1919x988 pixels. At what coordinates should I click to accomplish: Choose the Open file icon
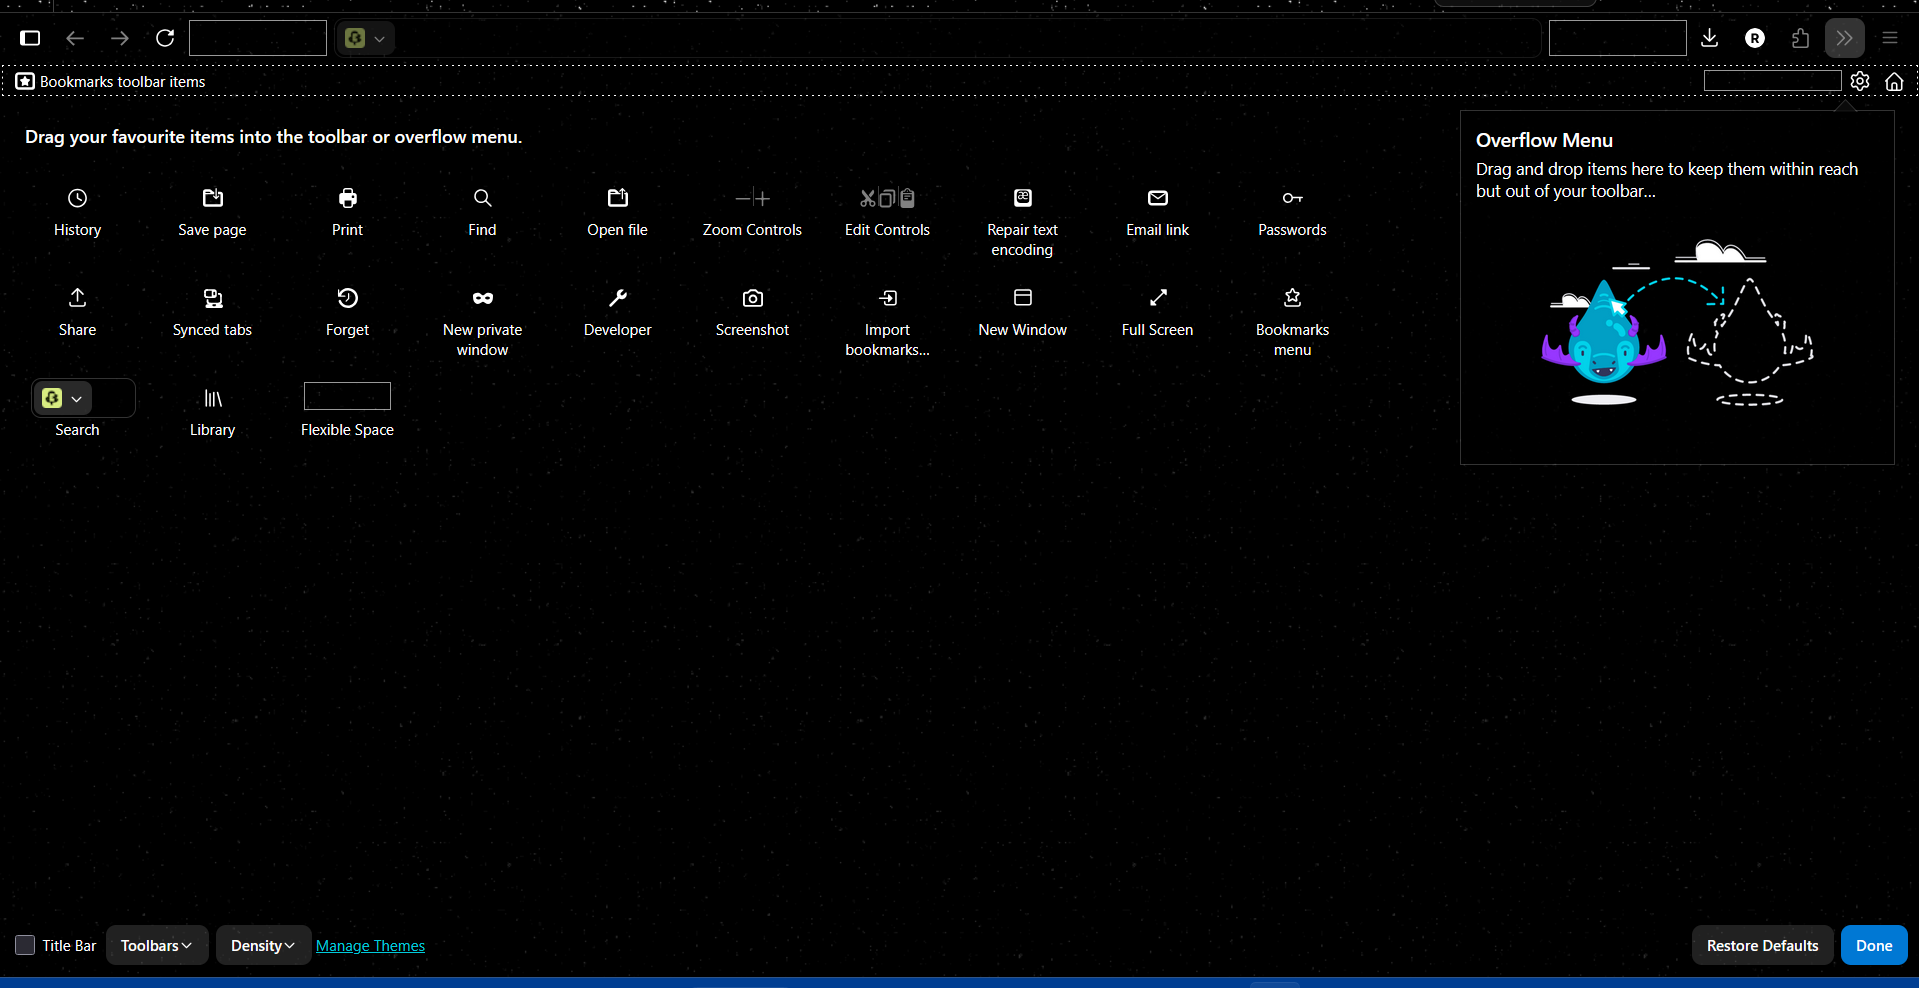tap(617, 198)
